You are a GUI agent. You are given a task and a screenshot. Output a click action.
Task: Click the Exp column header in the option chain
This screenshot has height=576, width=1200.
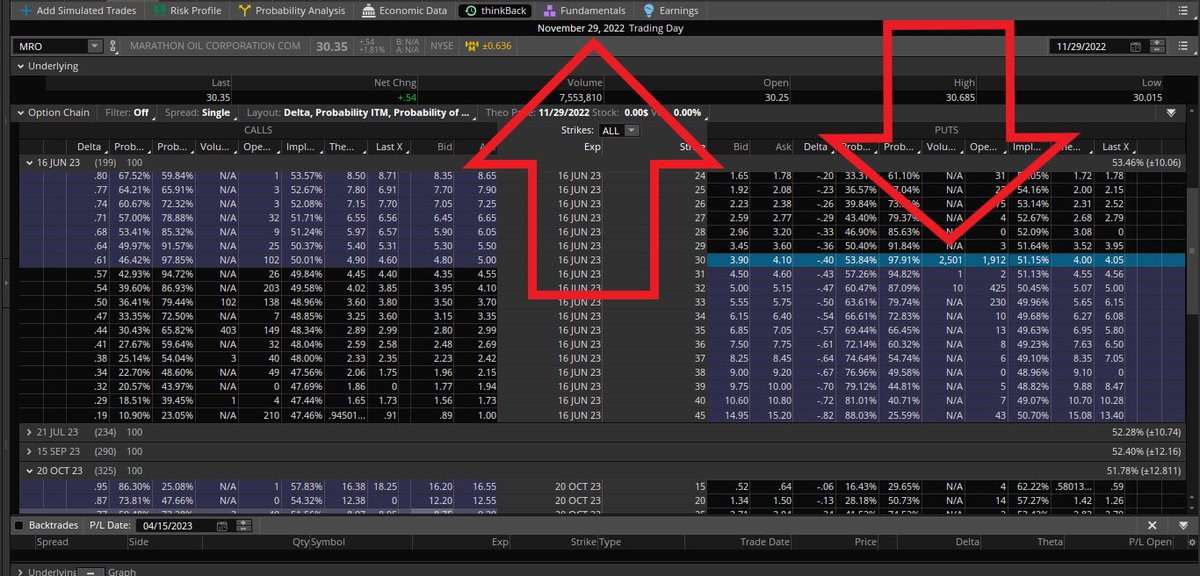point(592,147)
